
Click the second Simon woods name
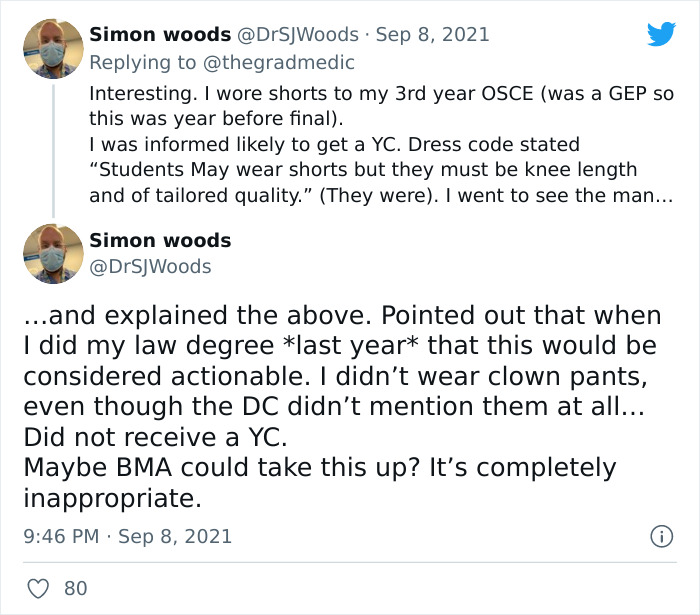point(160,241)
